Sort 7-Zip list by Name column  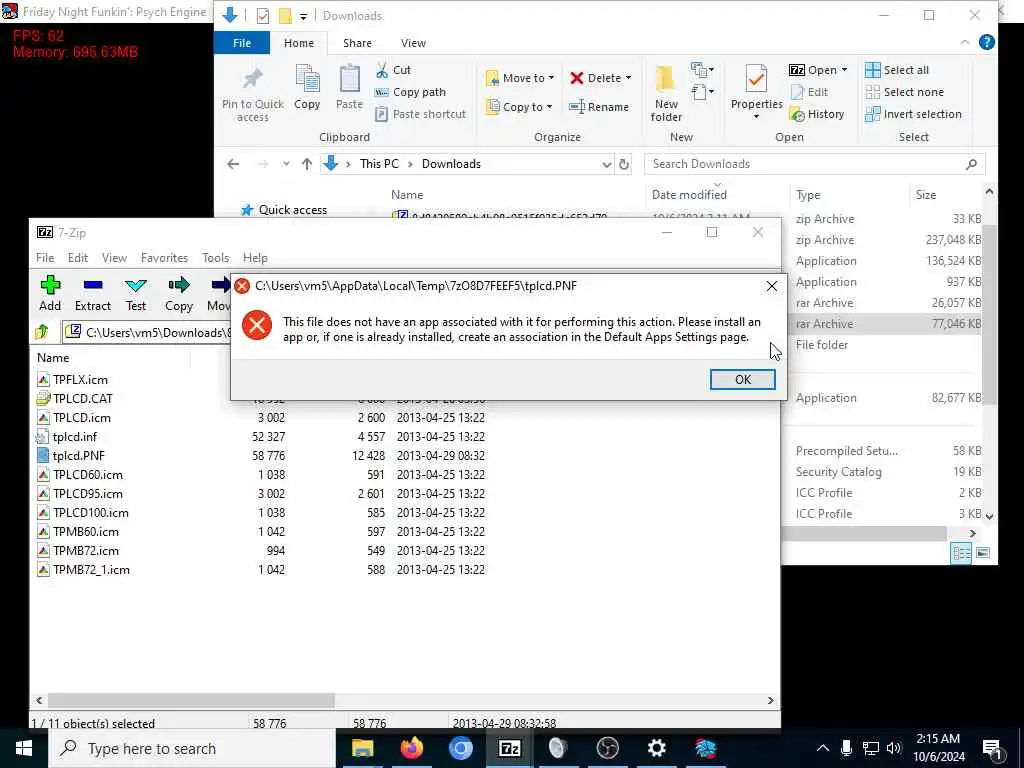(x=53, y=358)
